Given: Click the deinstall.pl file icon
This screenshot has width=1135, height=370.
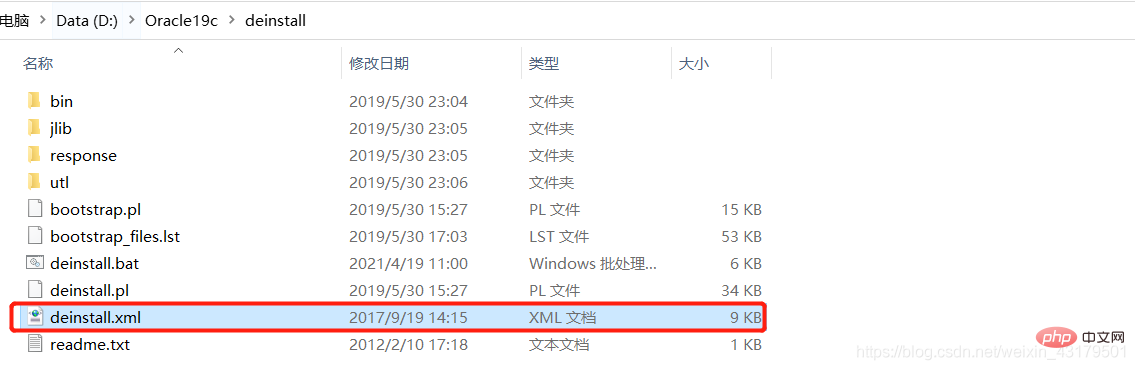Looking at the screenshot, I should pos(35,290).
